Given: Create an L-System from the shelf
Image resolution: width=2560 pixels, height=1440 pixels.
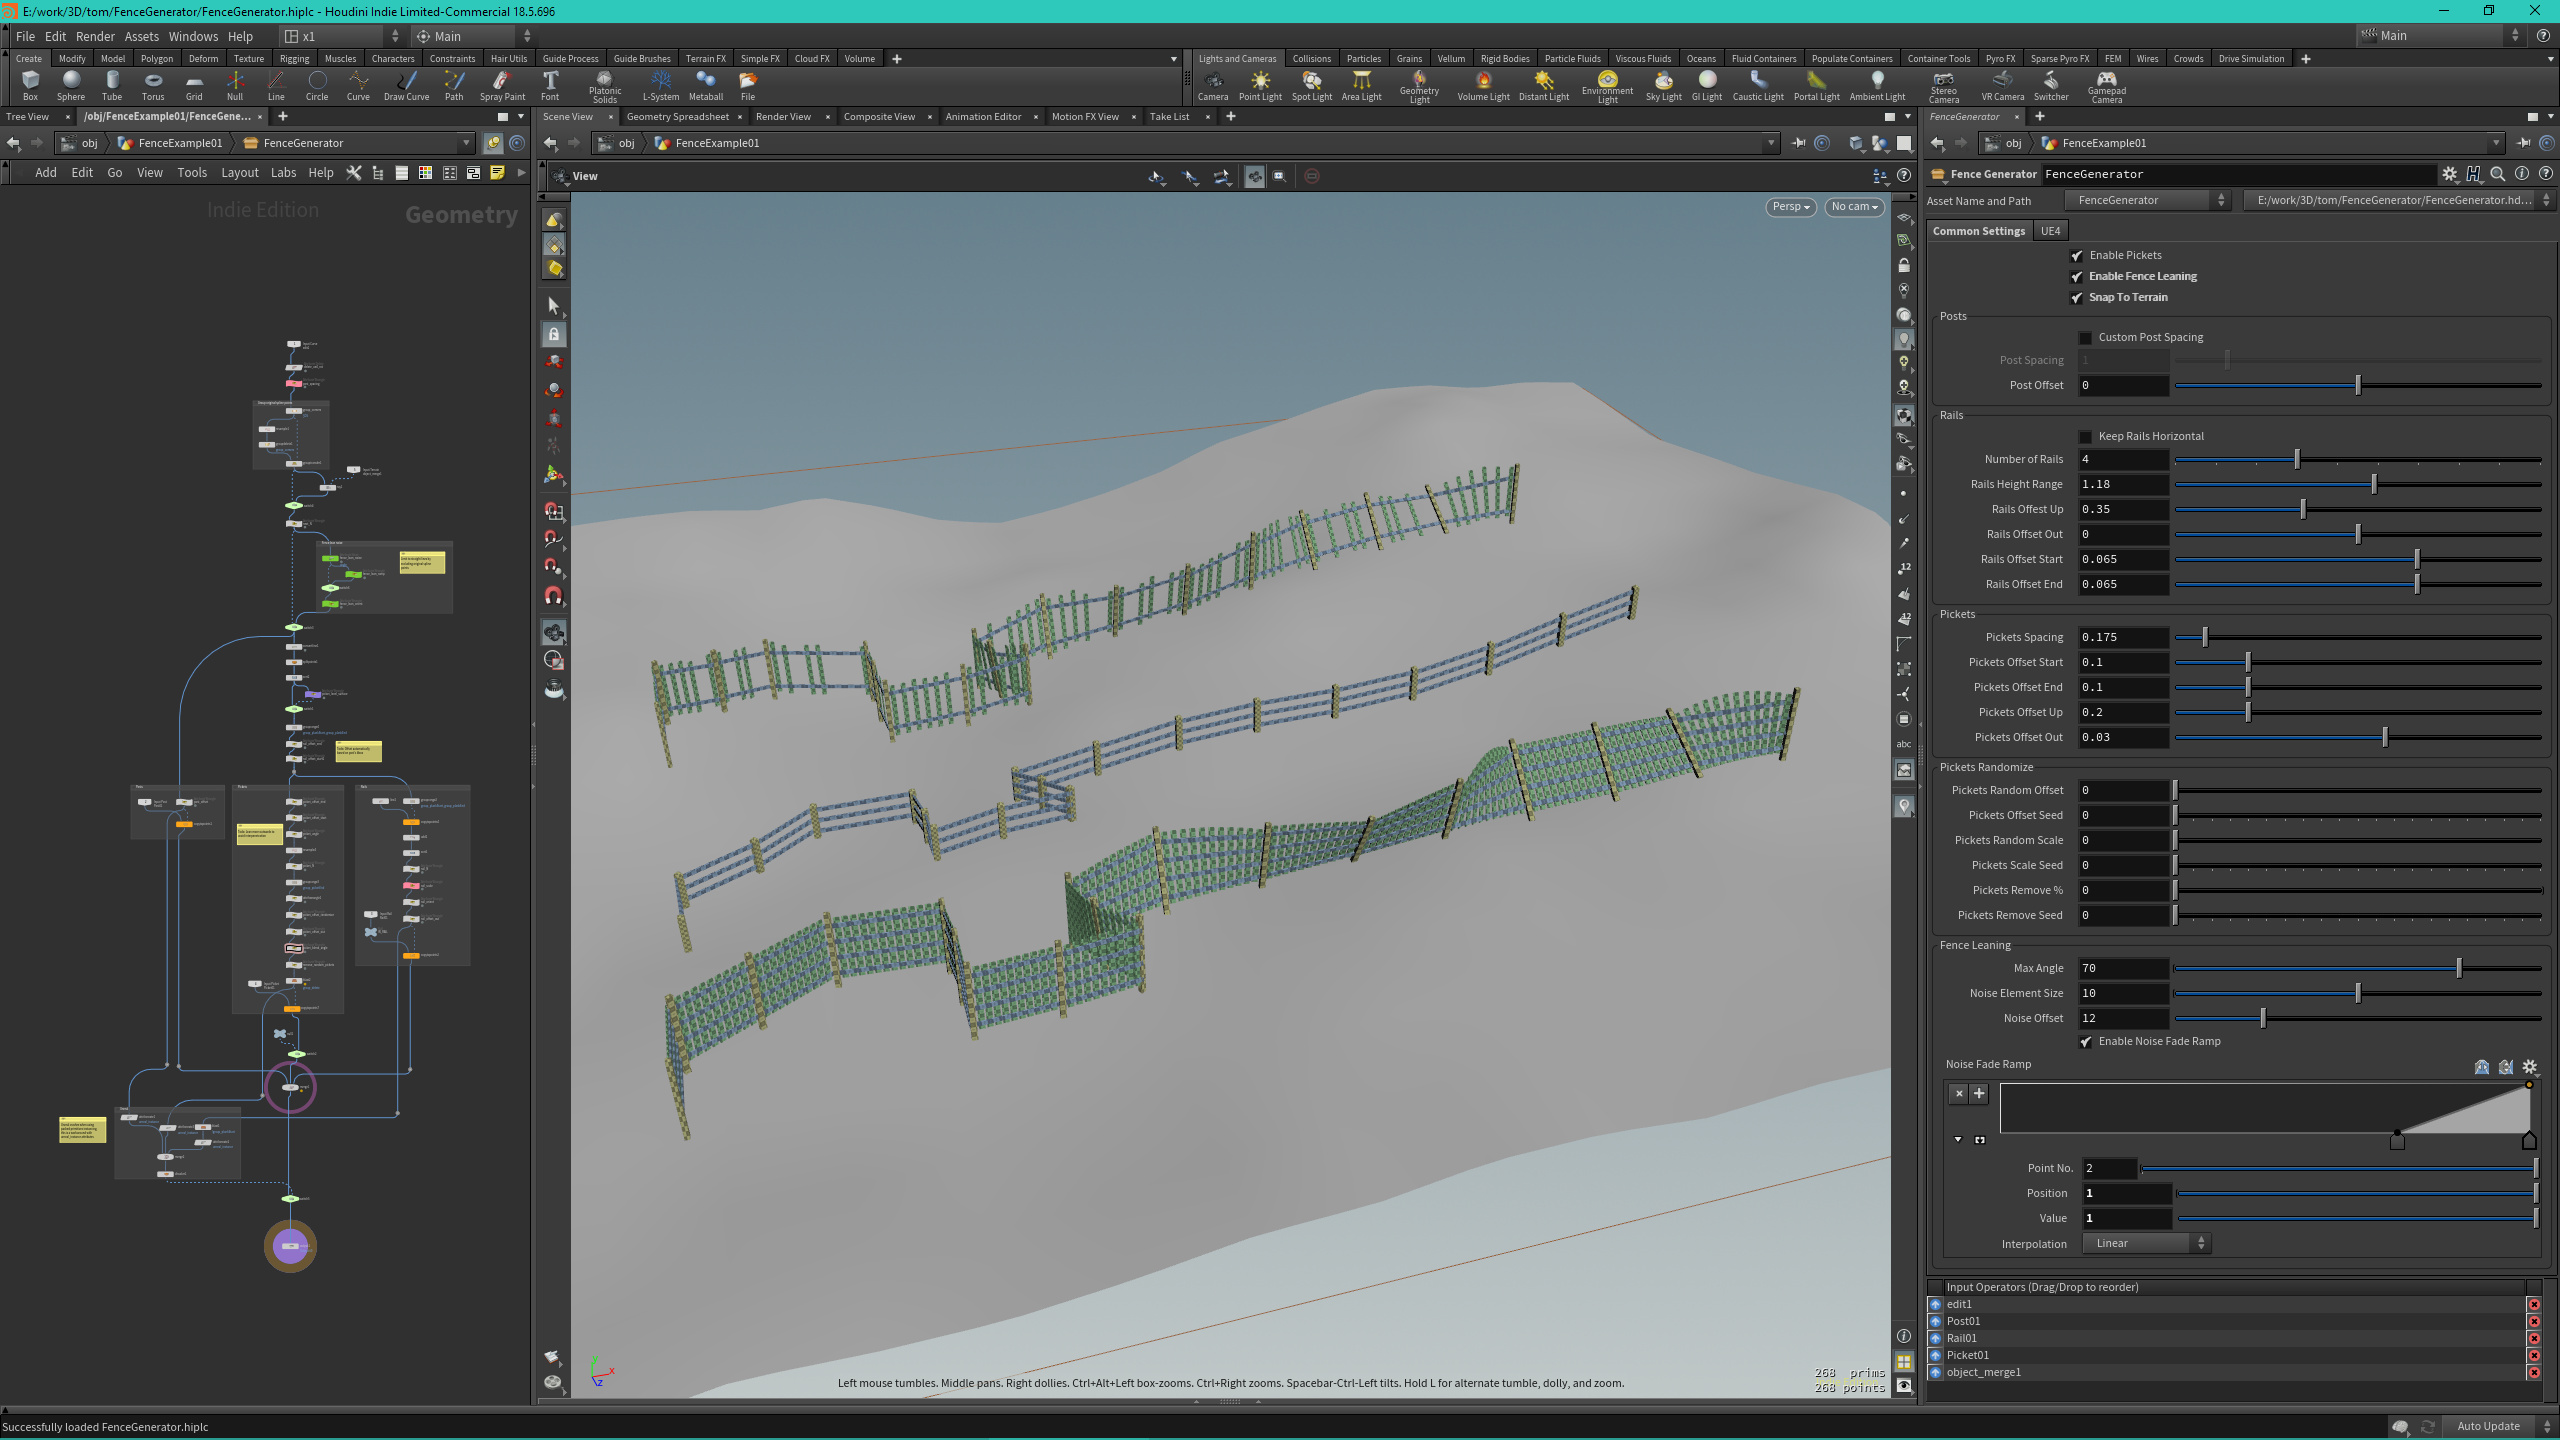Looking at the screenshot, I should click(x=660, y=85).
